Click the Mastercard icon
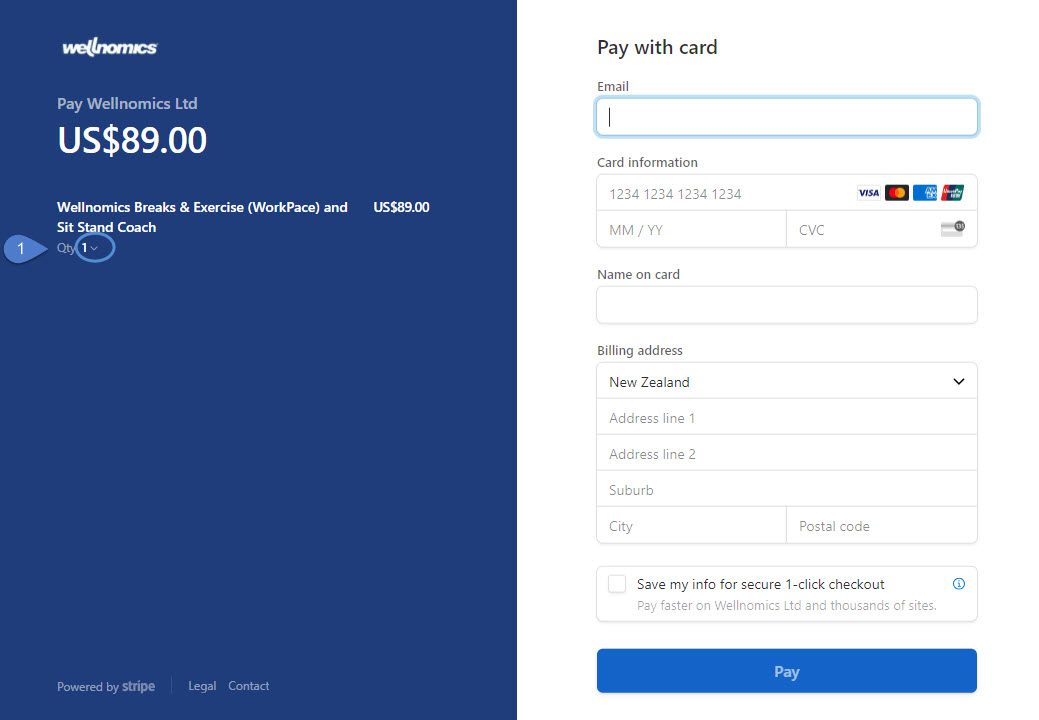1039x720 pixels. pos(897,193)
